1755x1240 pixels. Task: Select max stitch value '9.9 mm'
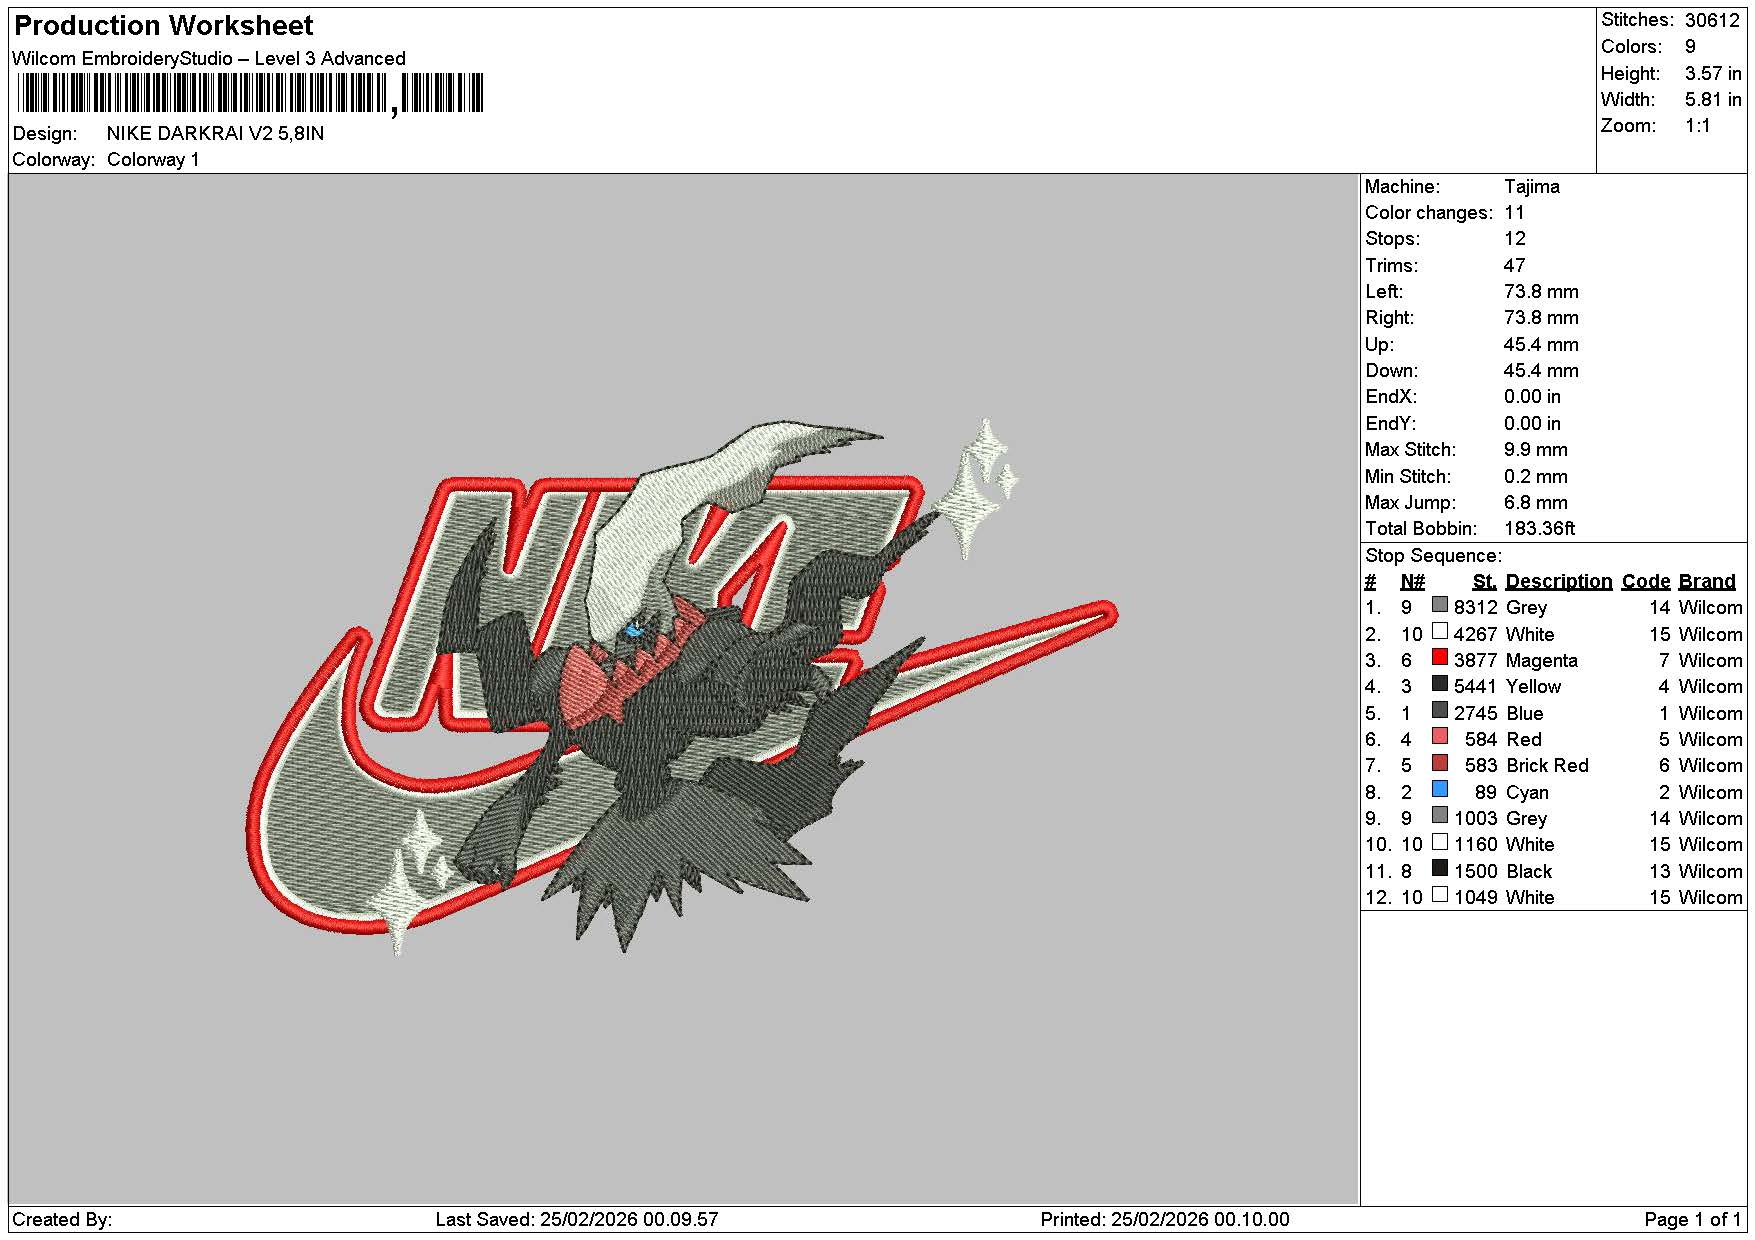(1536, 450)
